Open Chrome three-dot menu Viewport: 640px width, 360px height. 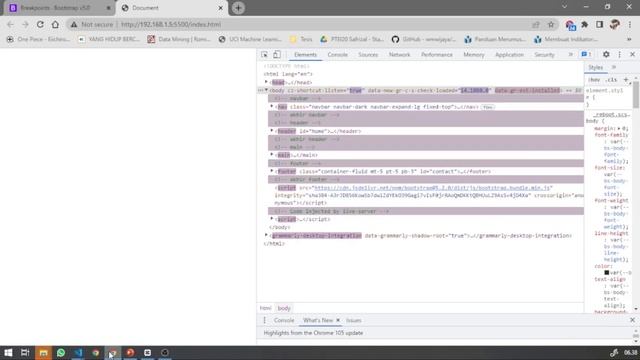630,24
